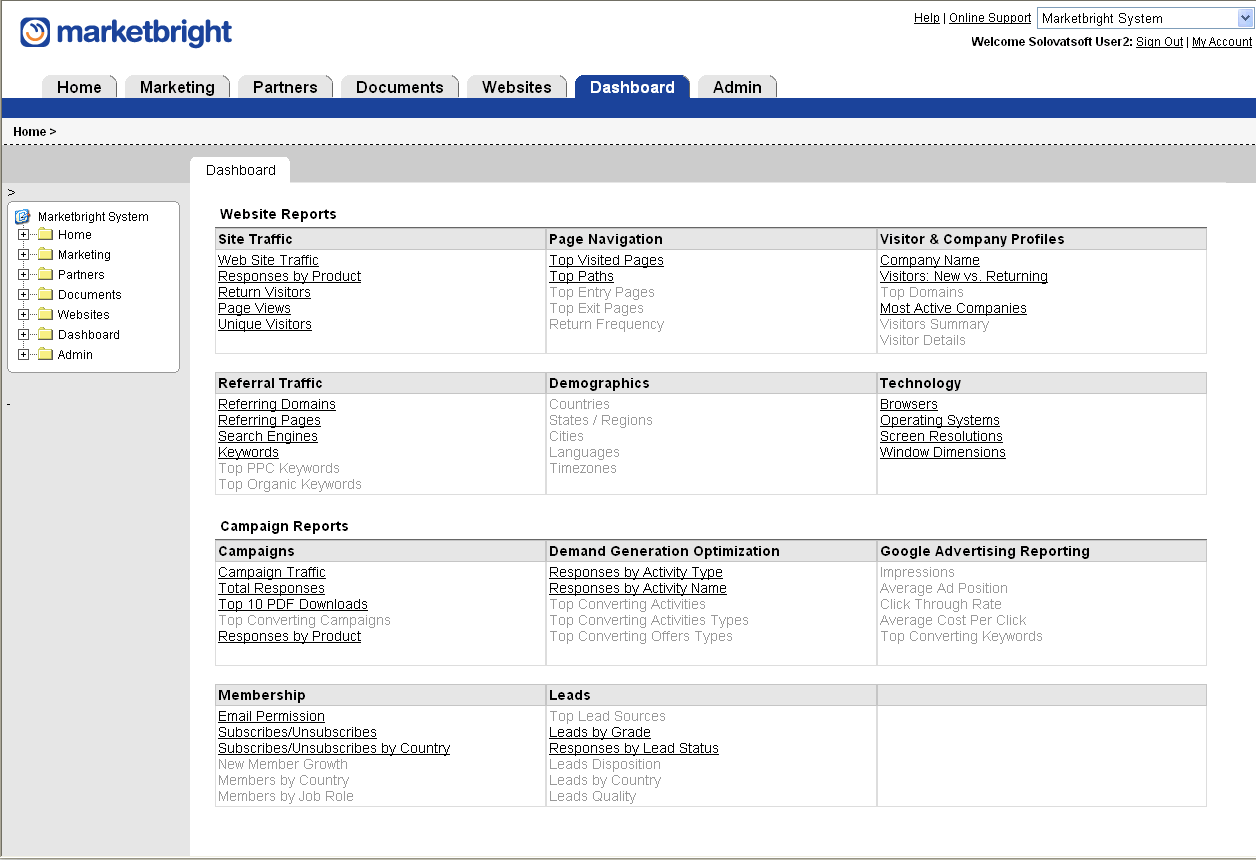
Task: Click the Websites folder icon in tree
Action: point(45,315)
